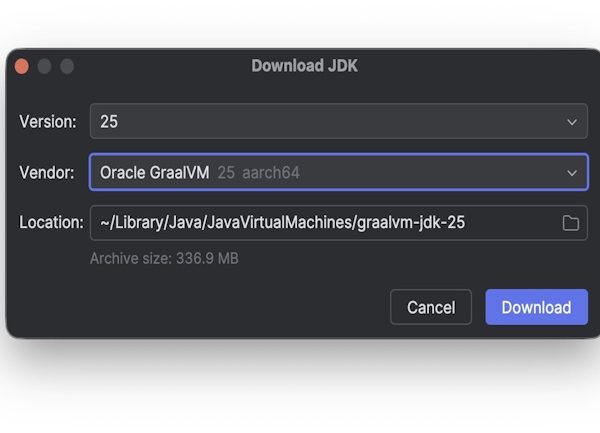Screen dimensions: 600x433
Task: Click the Vendor: label
Action: pos(47,173)
